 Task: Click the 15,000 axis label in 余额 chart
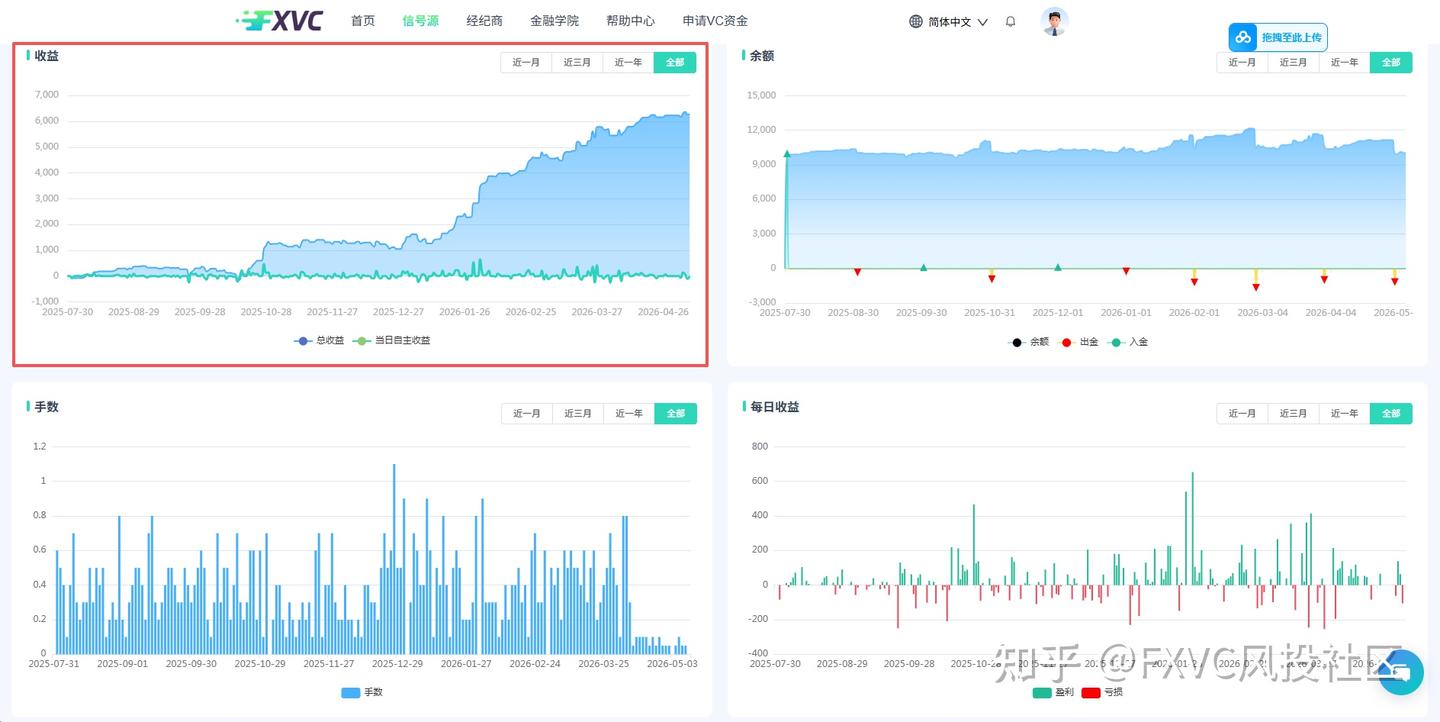tap(762, 95)
